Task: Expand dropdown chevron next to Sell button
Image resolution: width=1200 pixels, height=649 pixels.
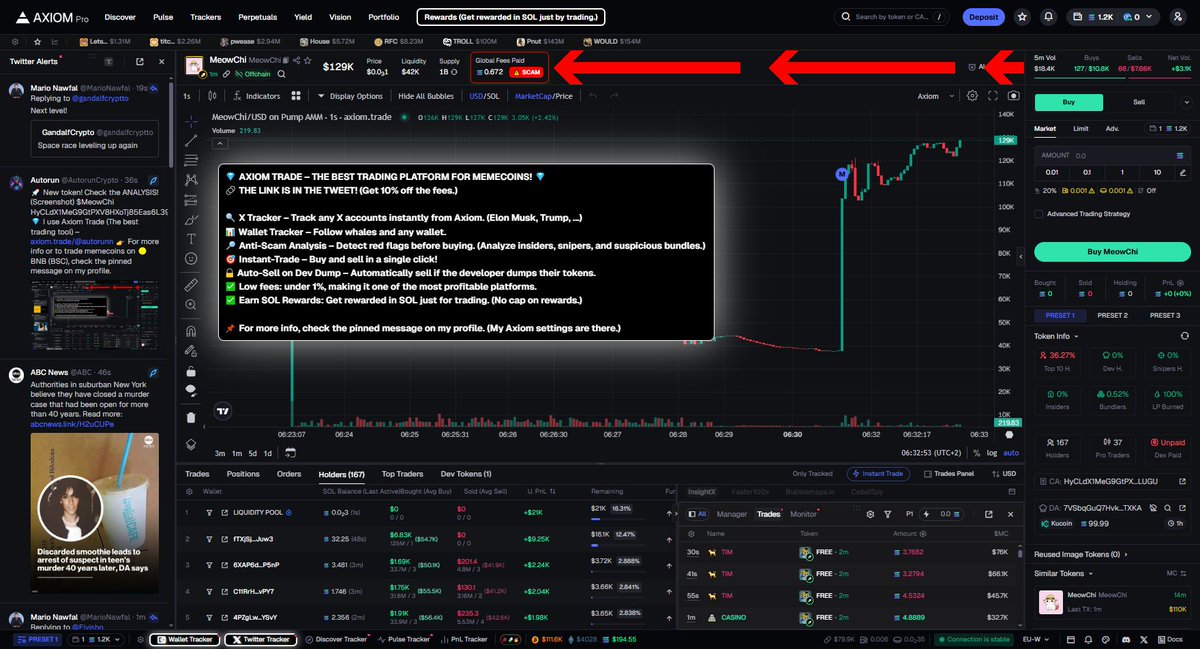Action: click(x=1185, y=102)
